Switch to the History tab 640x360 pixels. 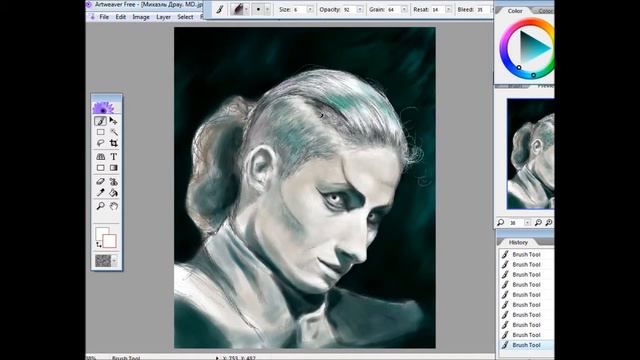tap(518, 242)
